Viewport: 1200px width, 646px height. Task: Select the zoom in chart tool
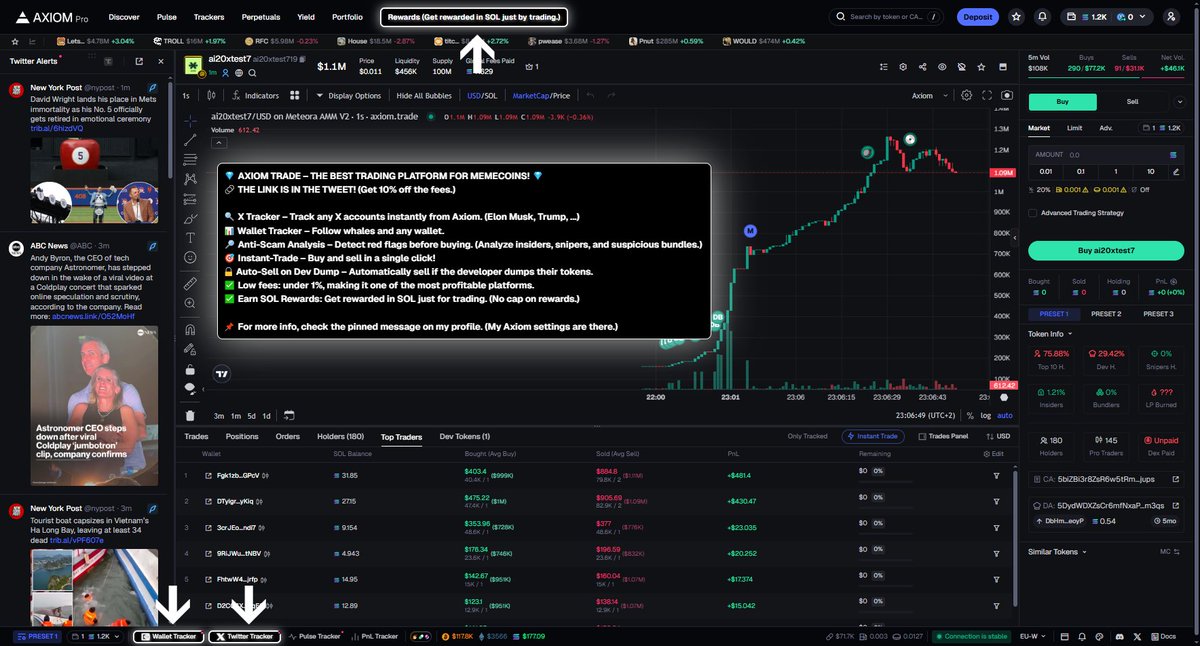click(191, 305)
